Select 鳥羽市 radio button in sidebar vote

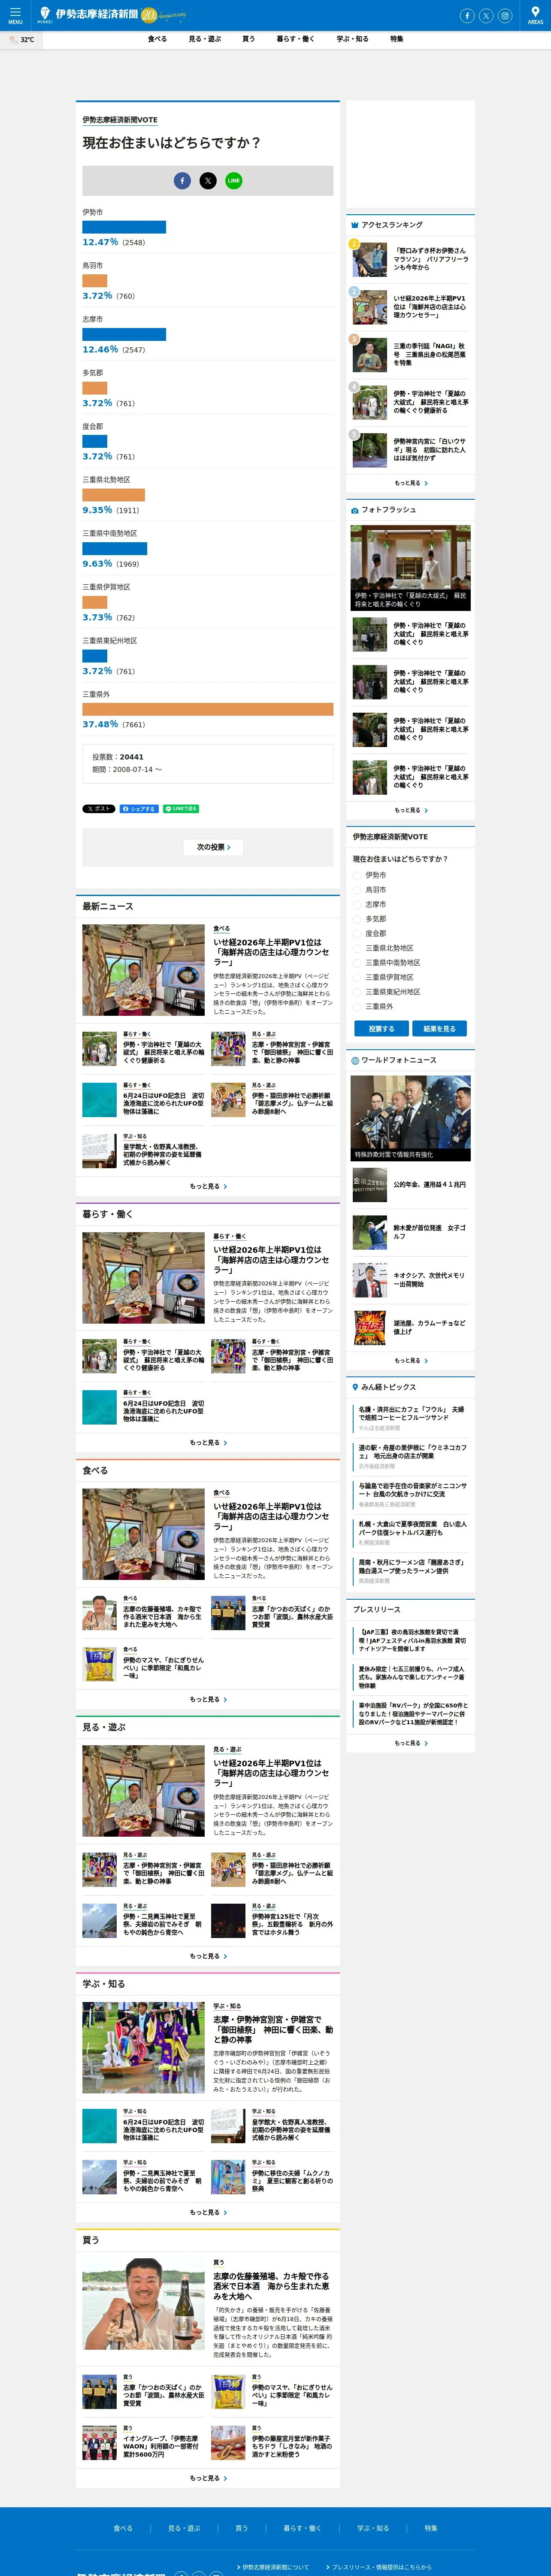pyautogui.click(x=357, y=890)
